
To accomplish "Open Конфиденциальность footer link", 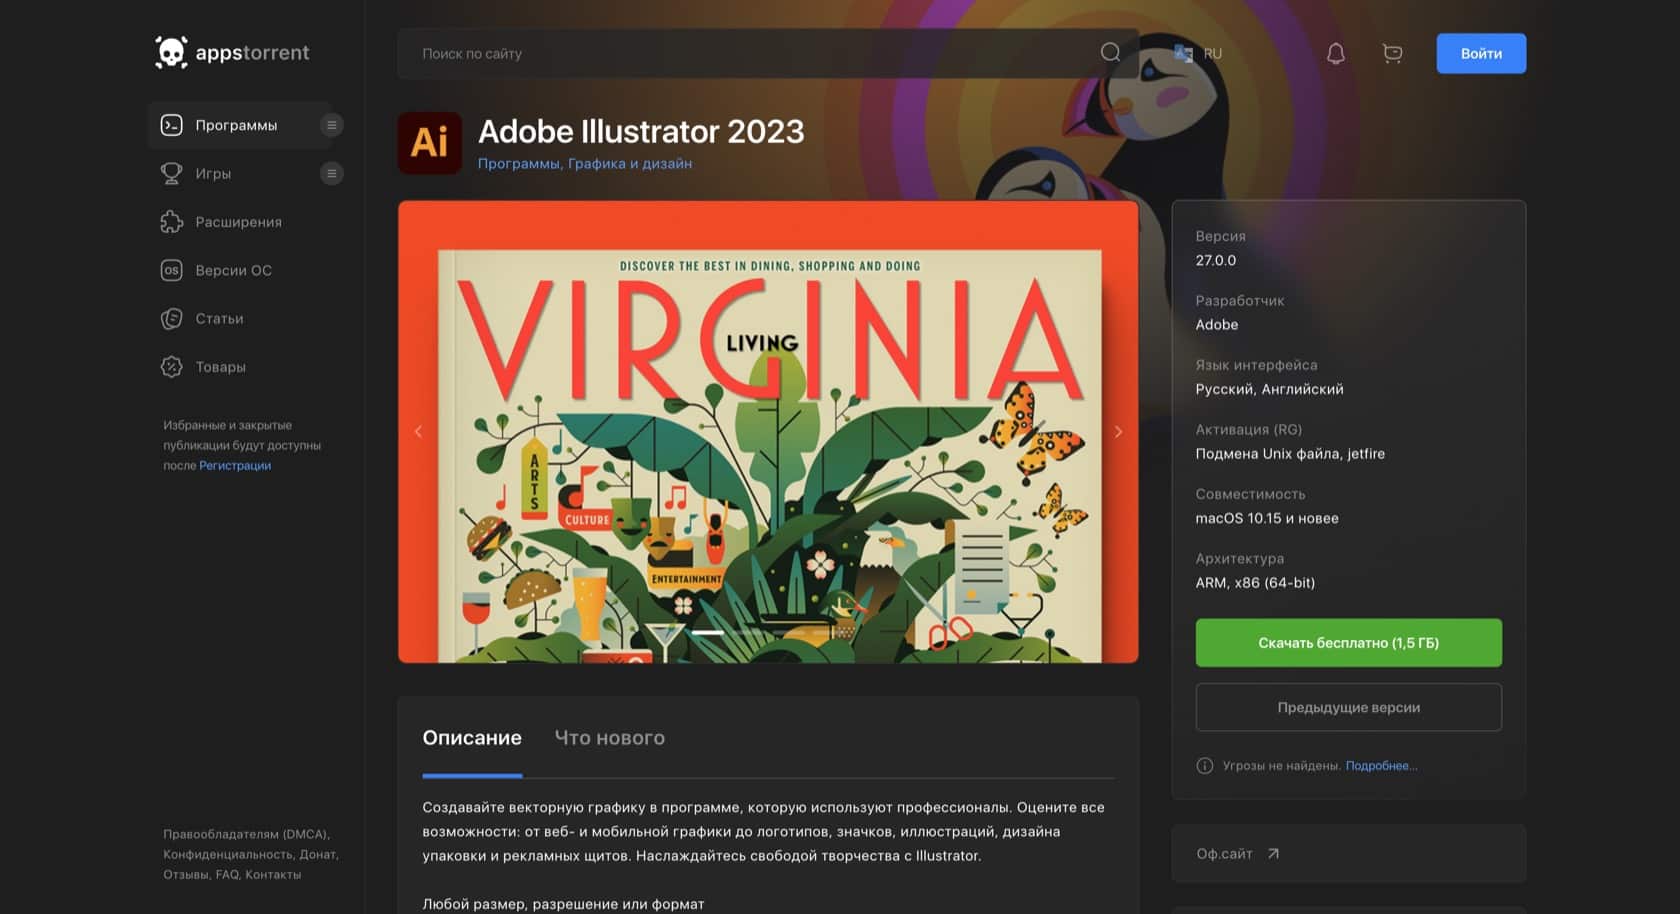I will pos(228,854).
